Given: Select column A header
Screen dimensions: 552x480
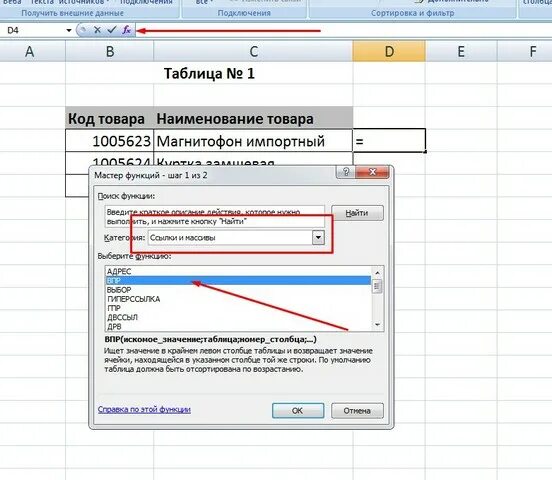Looking at the screenshot, I should [x=30, y=52].
